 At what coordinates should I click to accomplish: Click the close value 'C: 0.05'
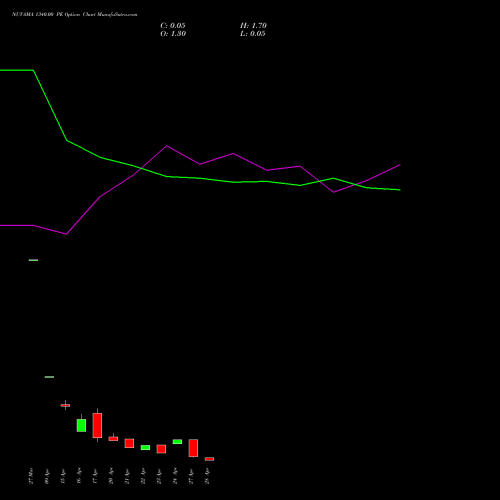173,26
